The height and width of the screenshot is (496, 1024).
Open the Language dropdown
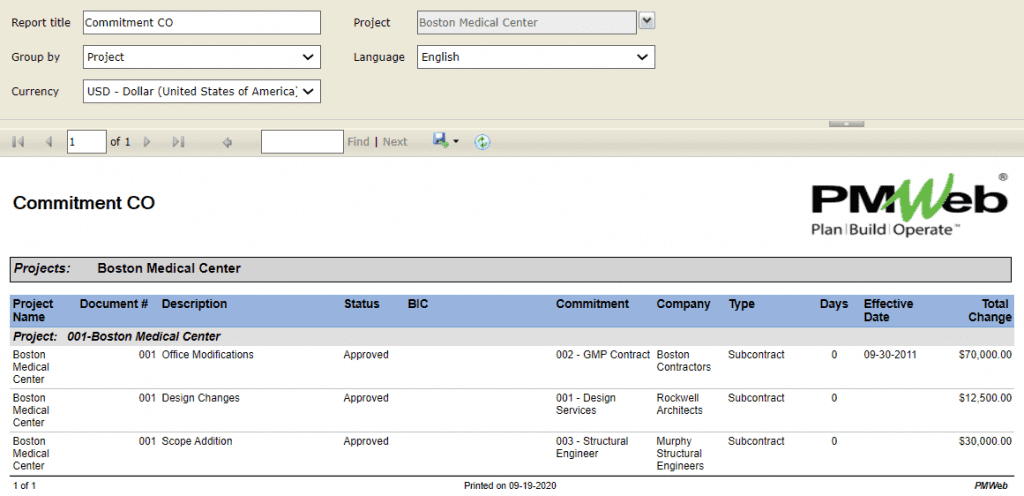click(x=536, y=57)
